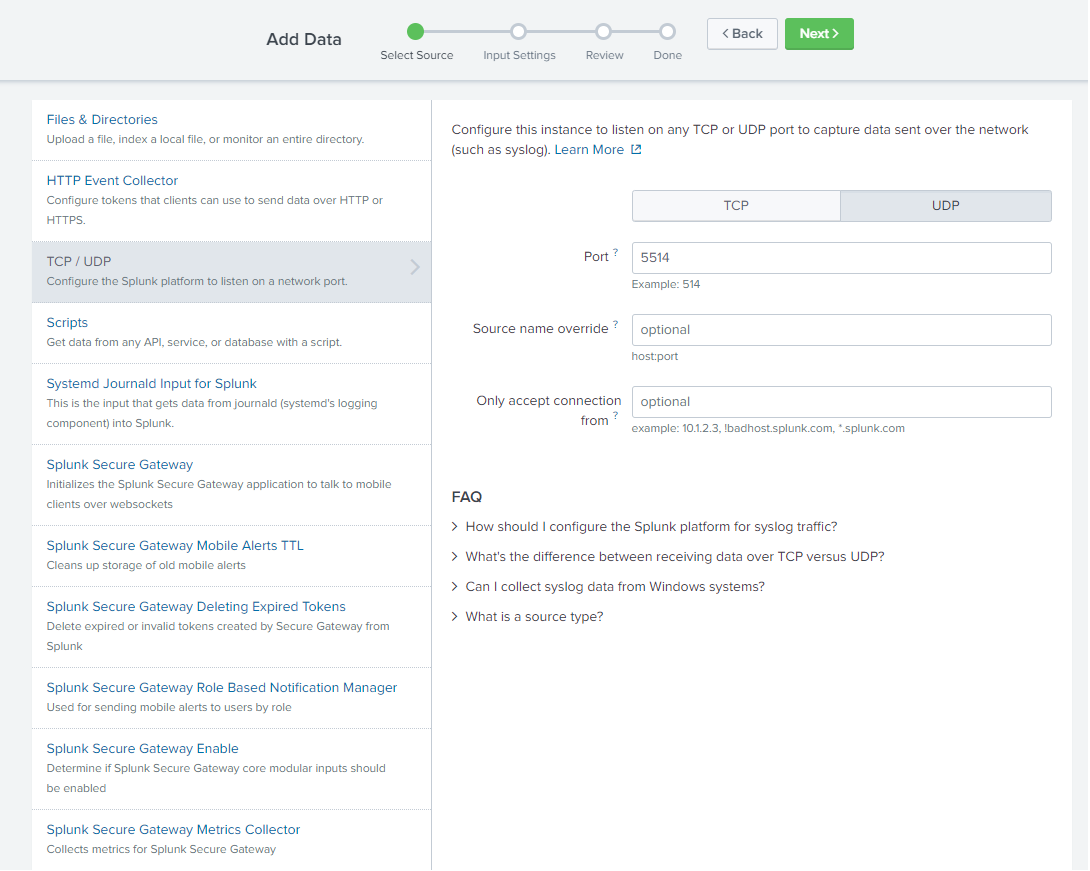Image resolution: width=1090 pixels, height=871 pixels.
Task: Open the Port field help tooltip
Action: coord(617,251)
